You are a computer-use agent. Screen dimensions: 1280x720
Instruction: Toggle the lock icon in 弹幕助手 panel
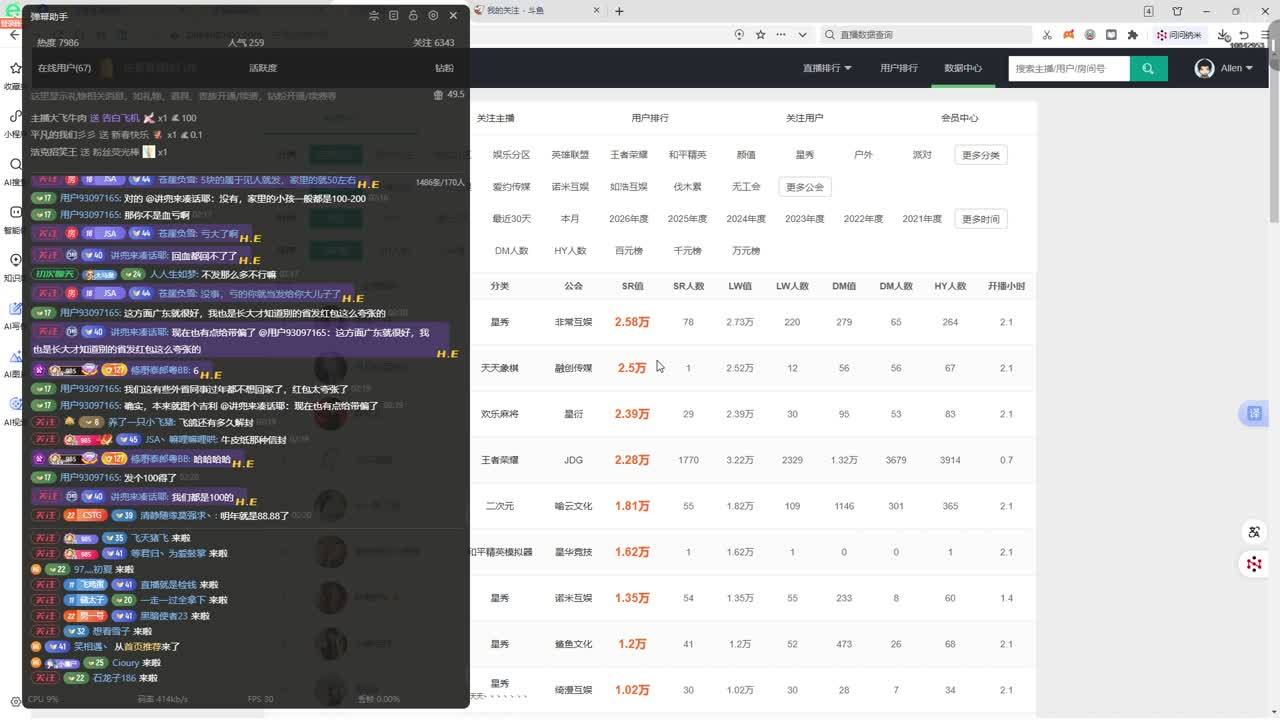pos(413,16)
